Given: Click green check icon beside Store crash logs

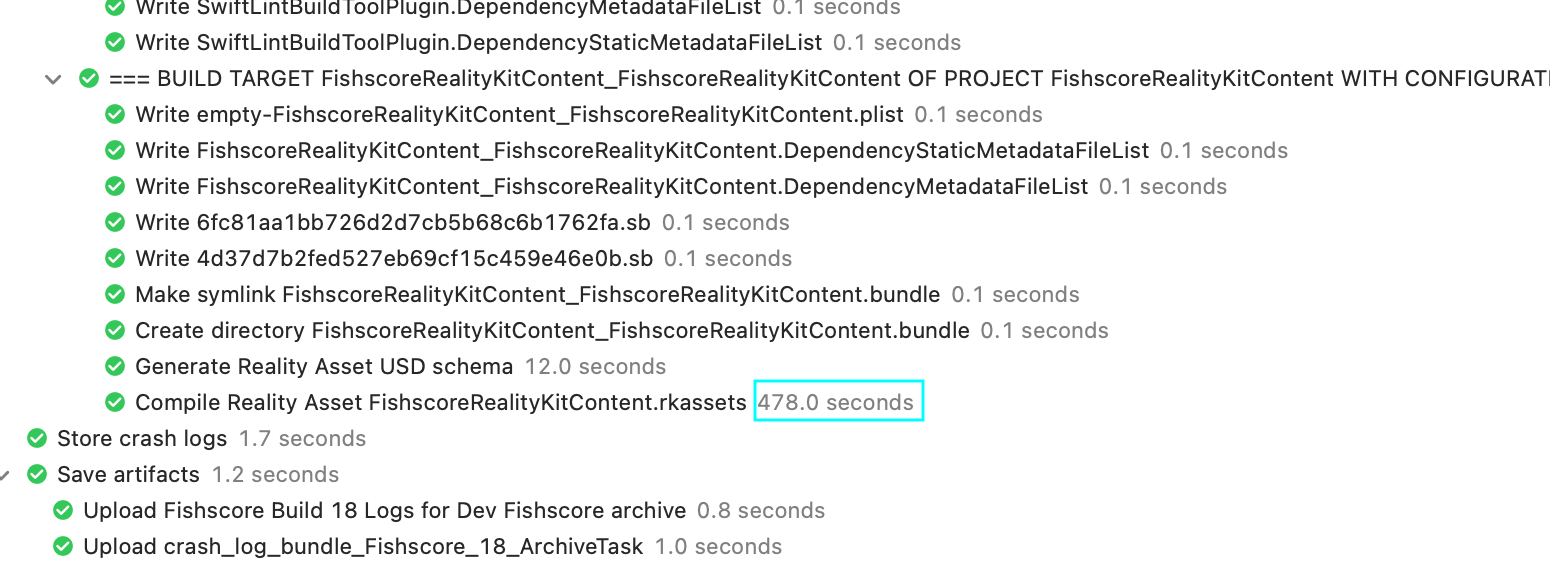Looking at the screenshot, I should (37, 438).
